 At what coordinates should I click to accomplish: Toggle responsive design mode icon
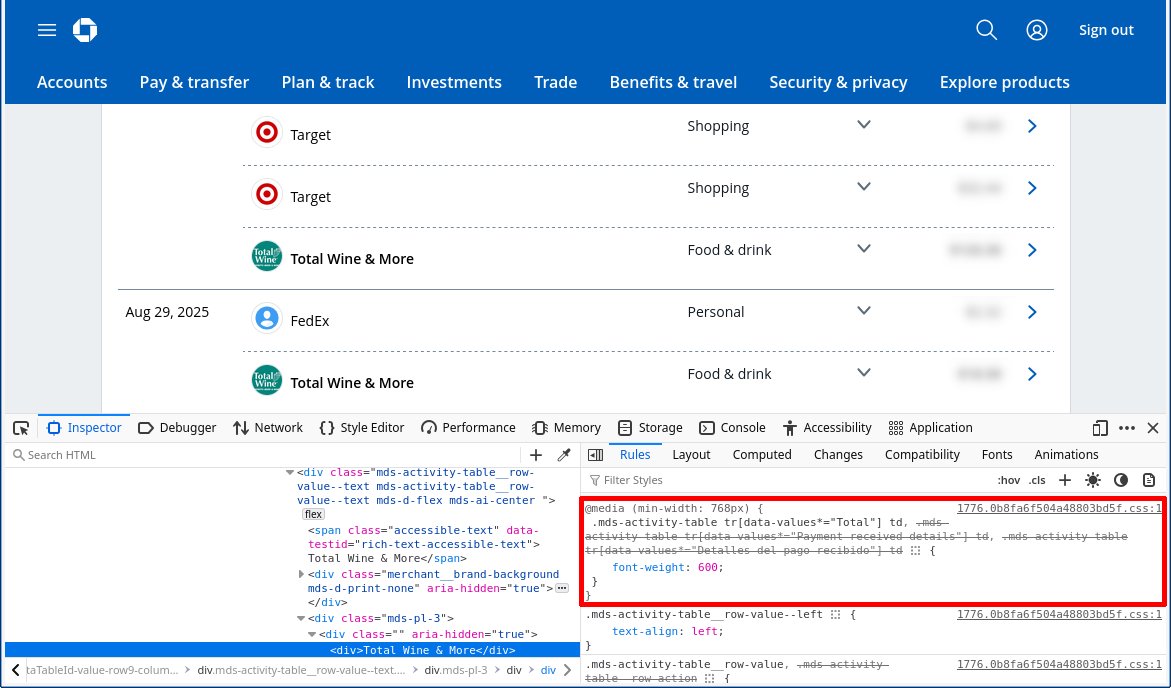click(1099, 428)
